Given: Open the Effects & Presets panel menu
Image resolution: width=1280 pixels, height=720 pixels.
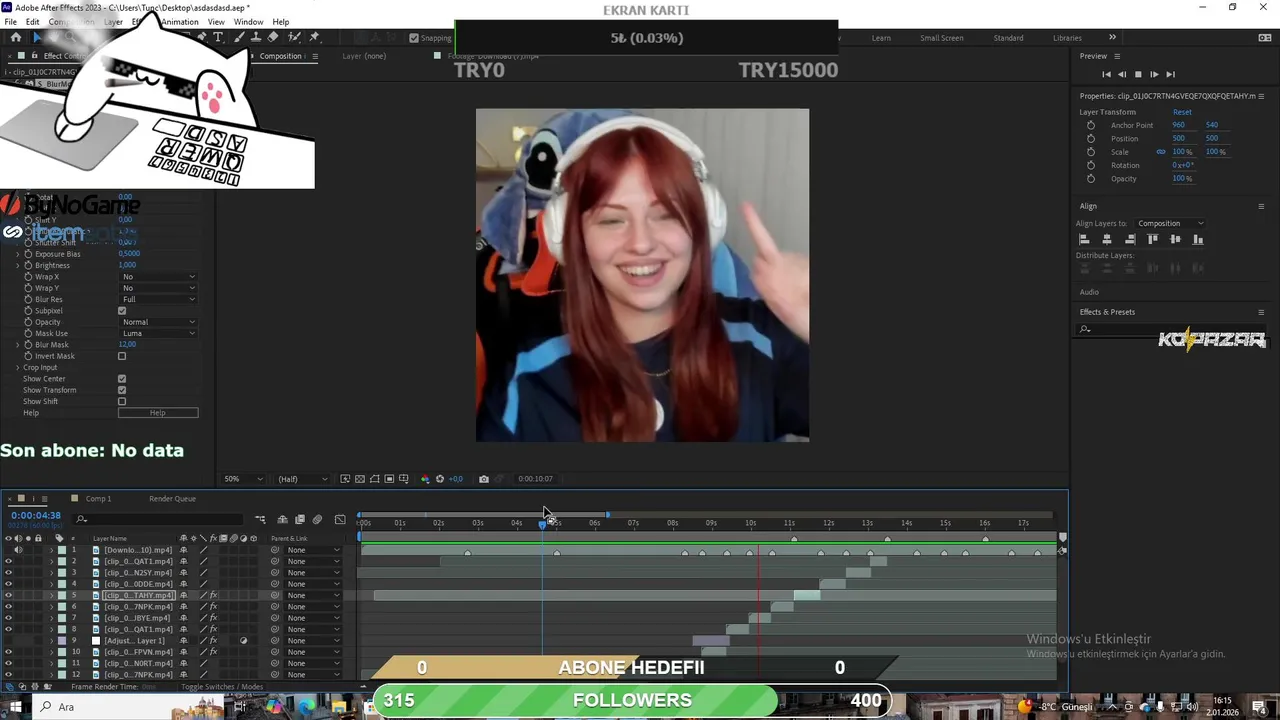Looking at the screenshot, I should 1261,312.
